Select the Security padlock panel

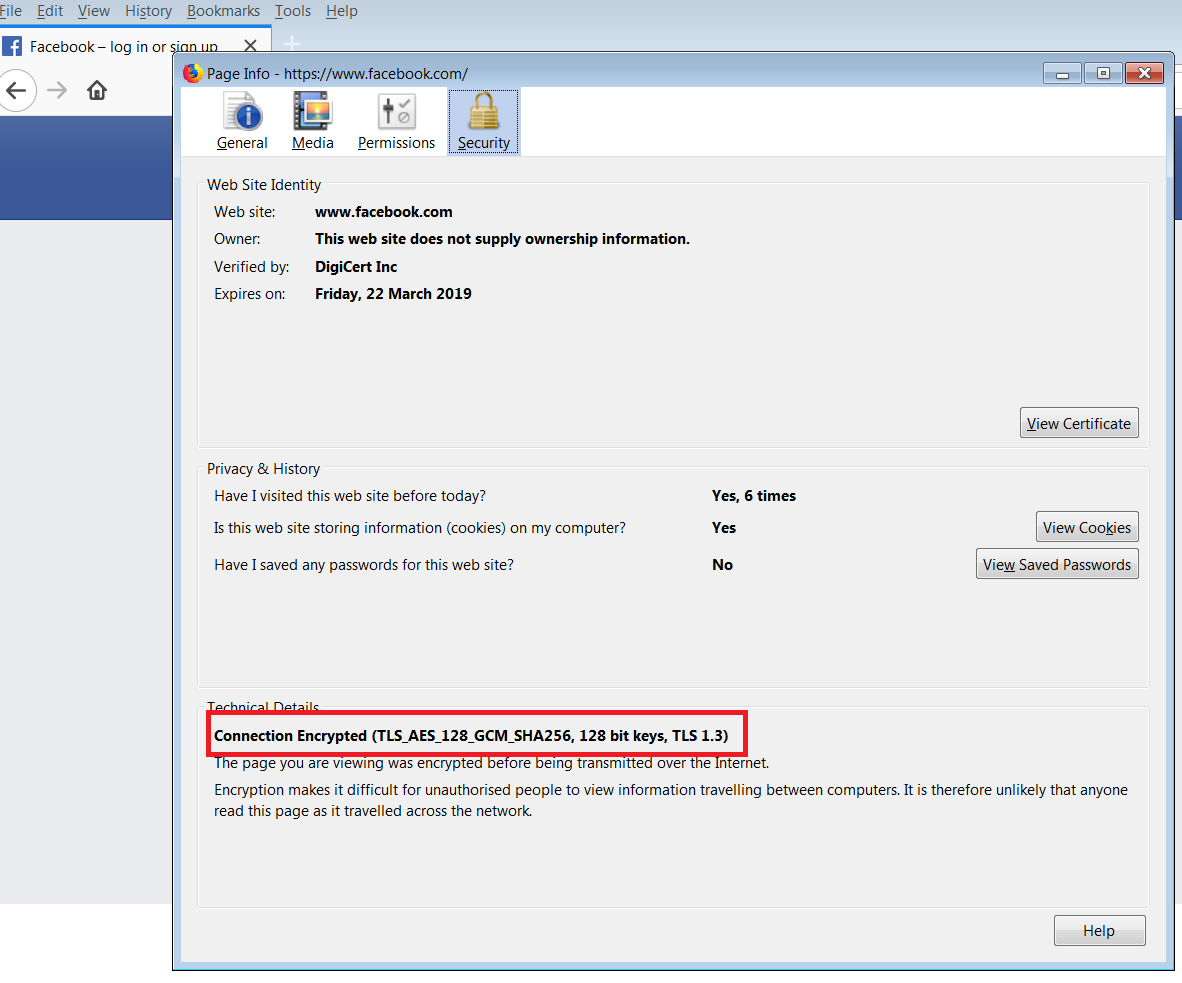tap(484, 121)
